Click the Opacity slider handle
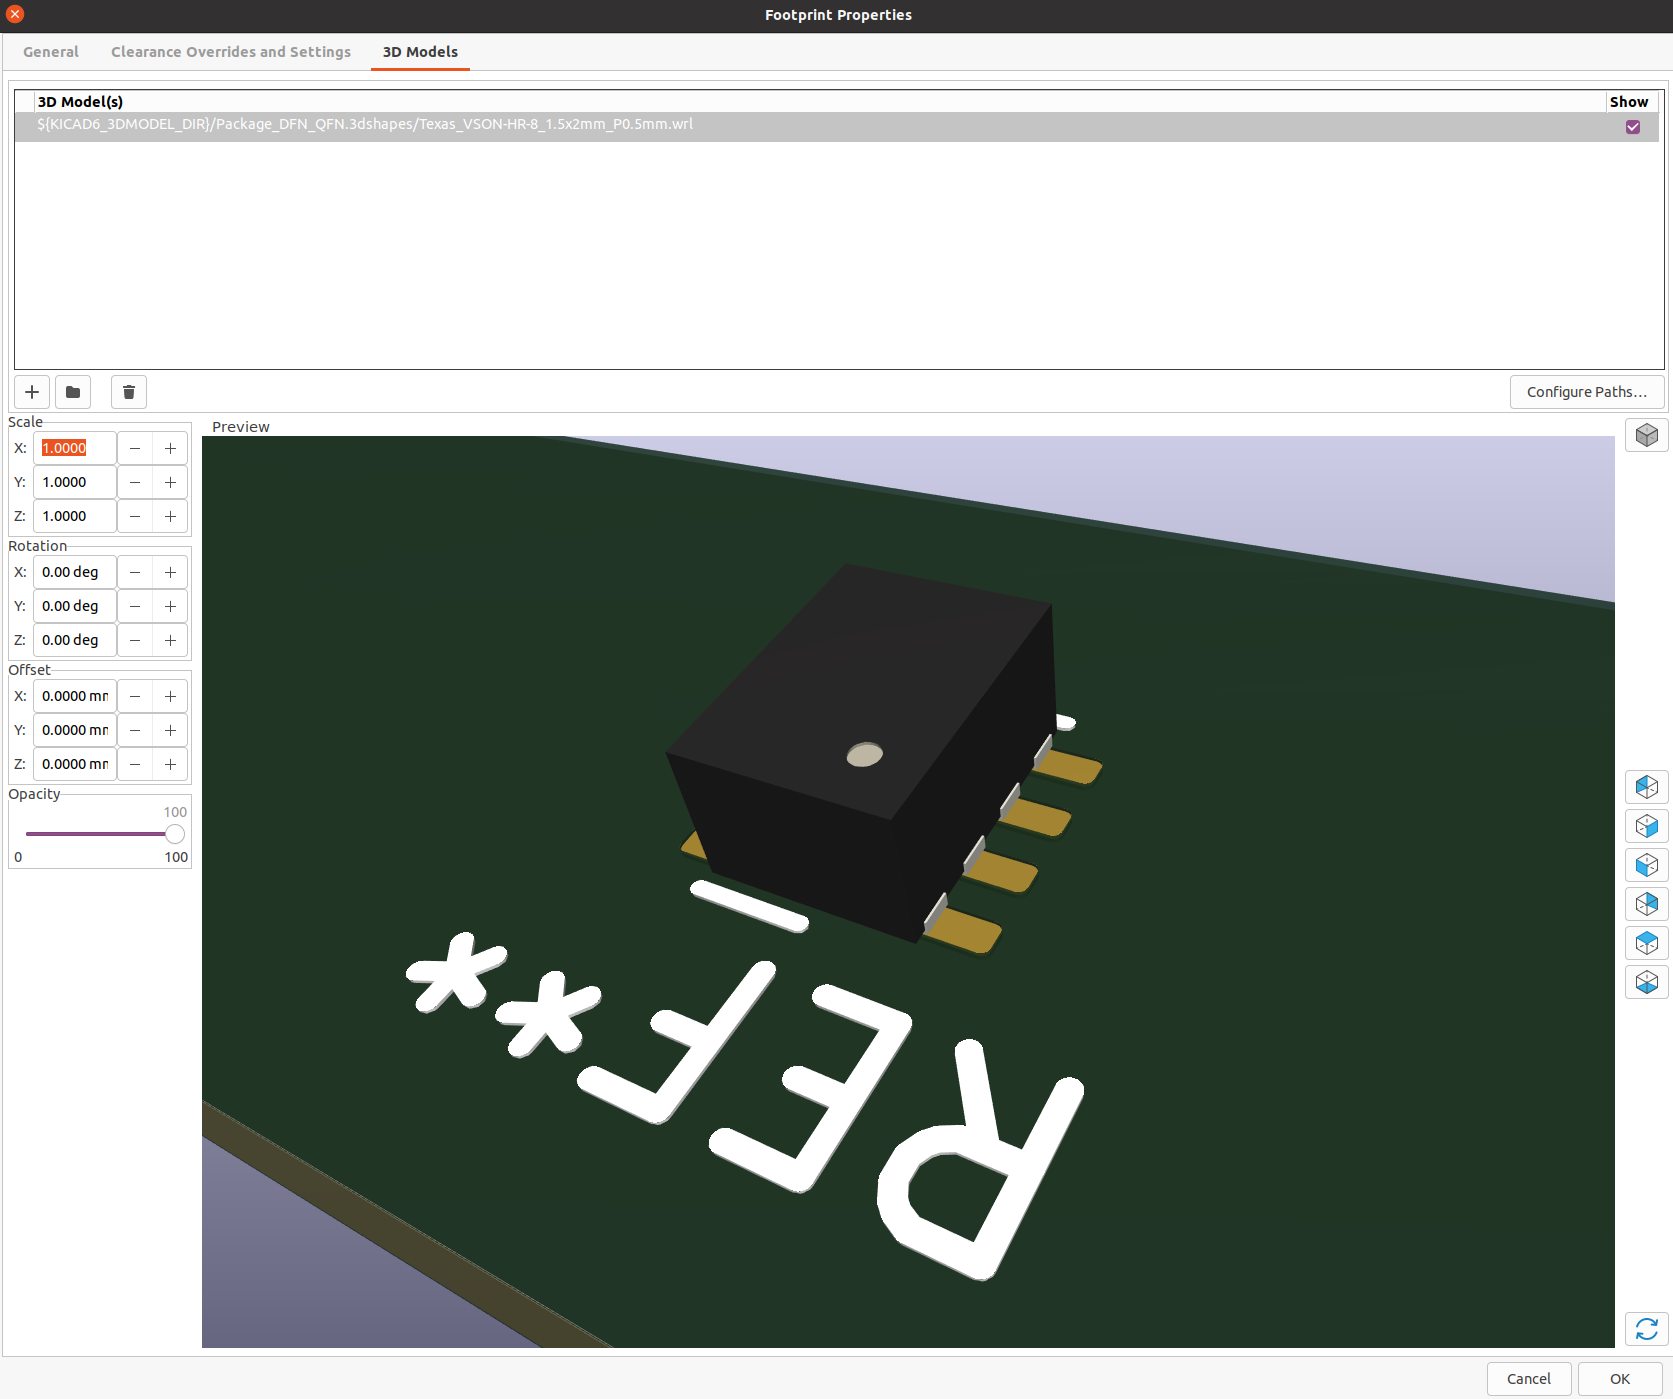1673x1399 pixels. point(175,834)
